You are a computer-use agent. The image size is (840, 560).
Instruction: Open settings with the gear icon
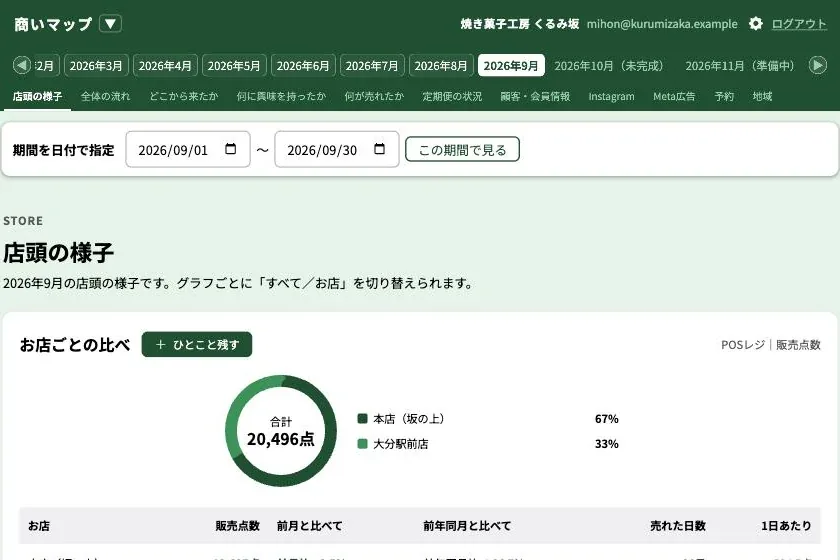point(755,24)
